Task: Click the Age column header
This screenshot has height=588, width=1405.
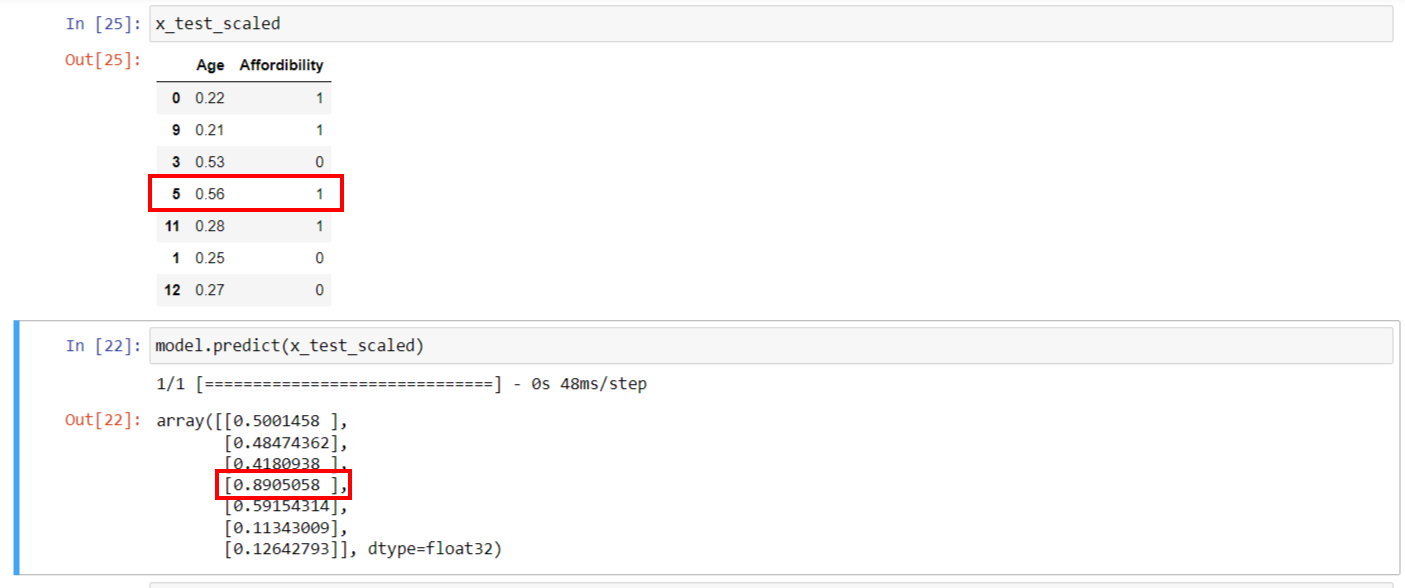Action: pyautogui.click(x=210, y=65)
